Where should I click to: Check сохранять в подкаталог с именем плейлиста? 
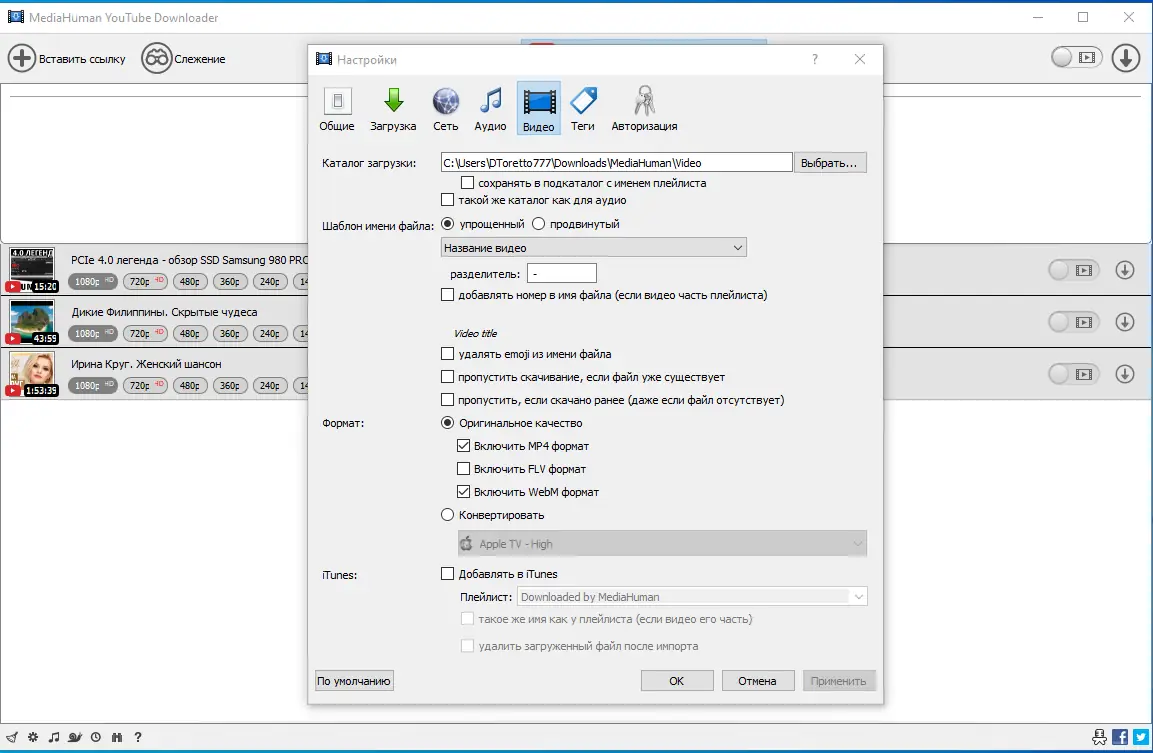(467, 182)
